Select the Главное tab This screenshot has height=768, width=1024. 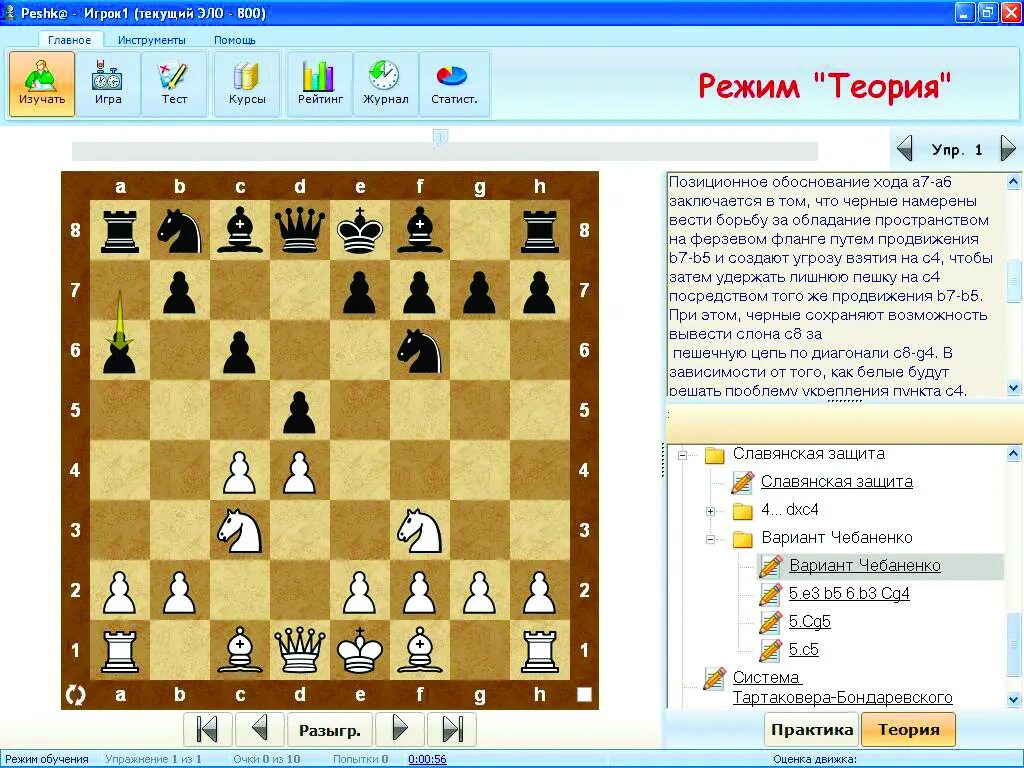tap(69, 40)
